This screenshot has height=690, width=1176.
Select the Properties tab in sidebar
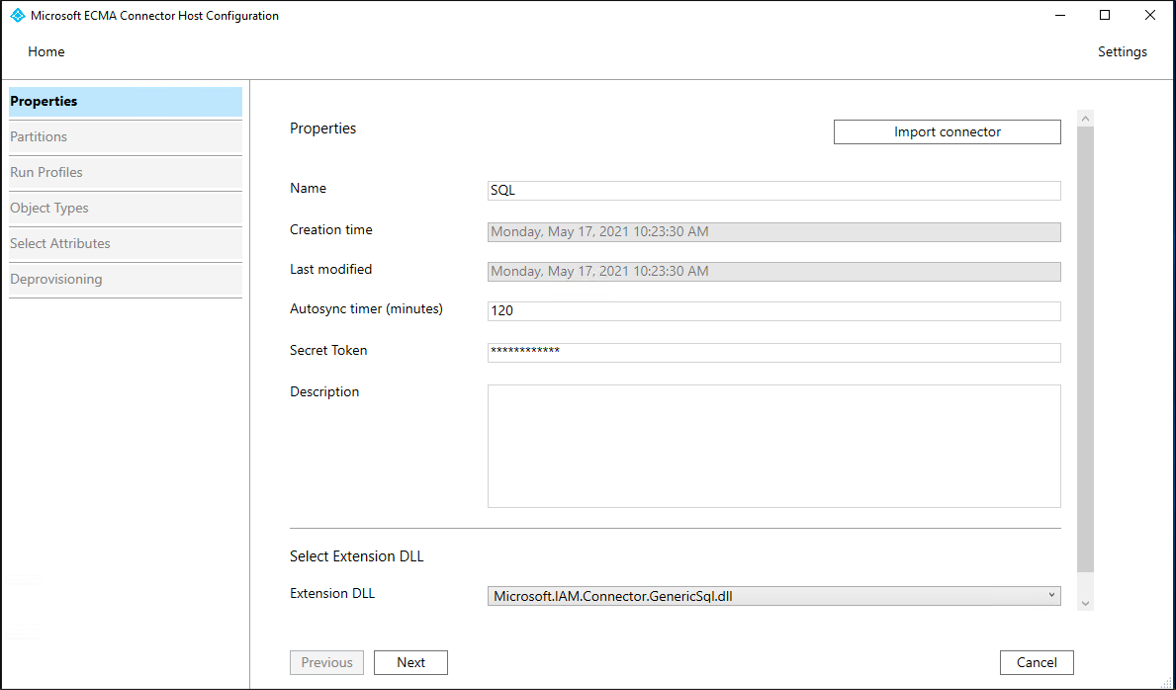pyautogui.click(x=125, y=101)
